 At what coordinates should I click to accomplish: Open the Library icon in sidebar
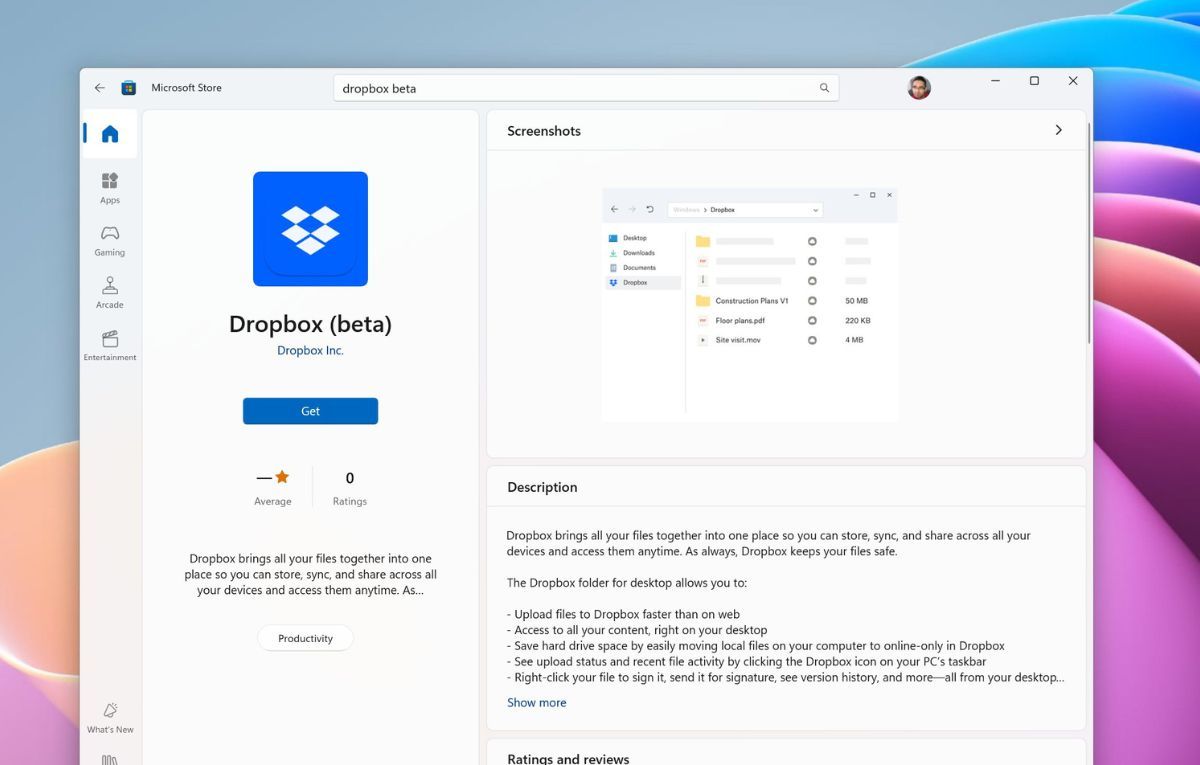pyautogui.click(x=110, y=759)
